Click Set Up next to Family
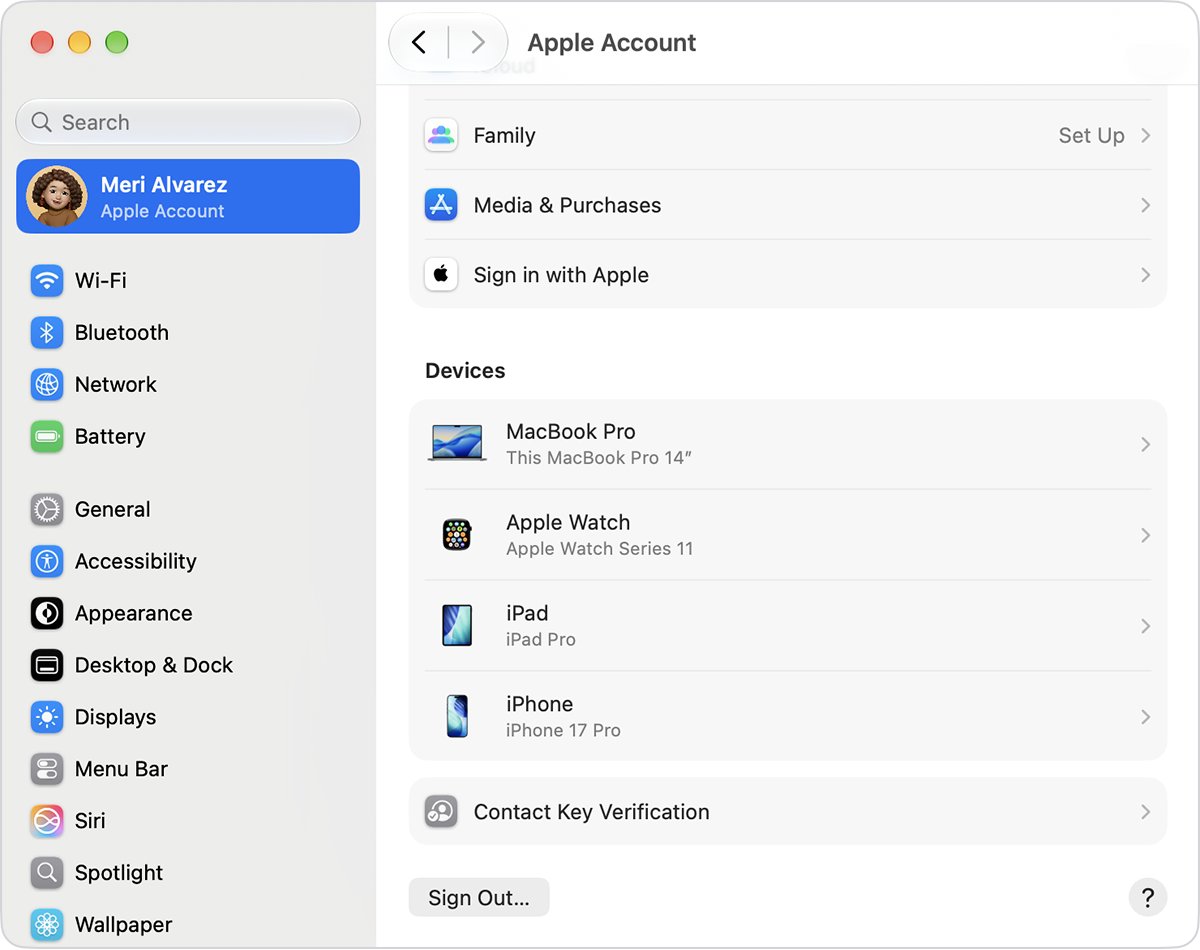The image size is (1200, 950). pos(1091,135)
